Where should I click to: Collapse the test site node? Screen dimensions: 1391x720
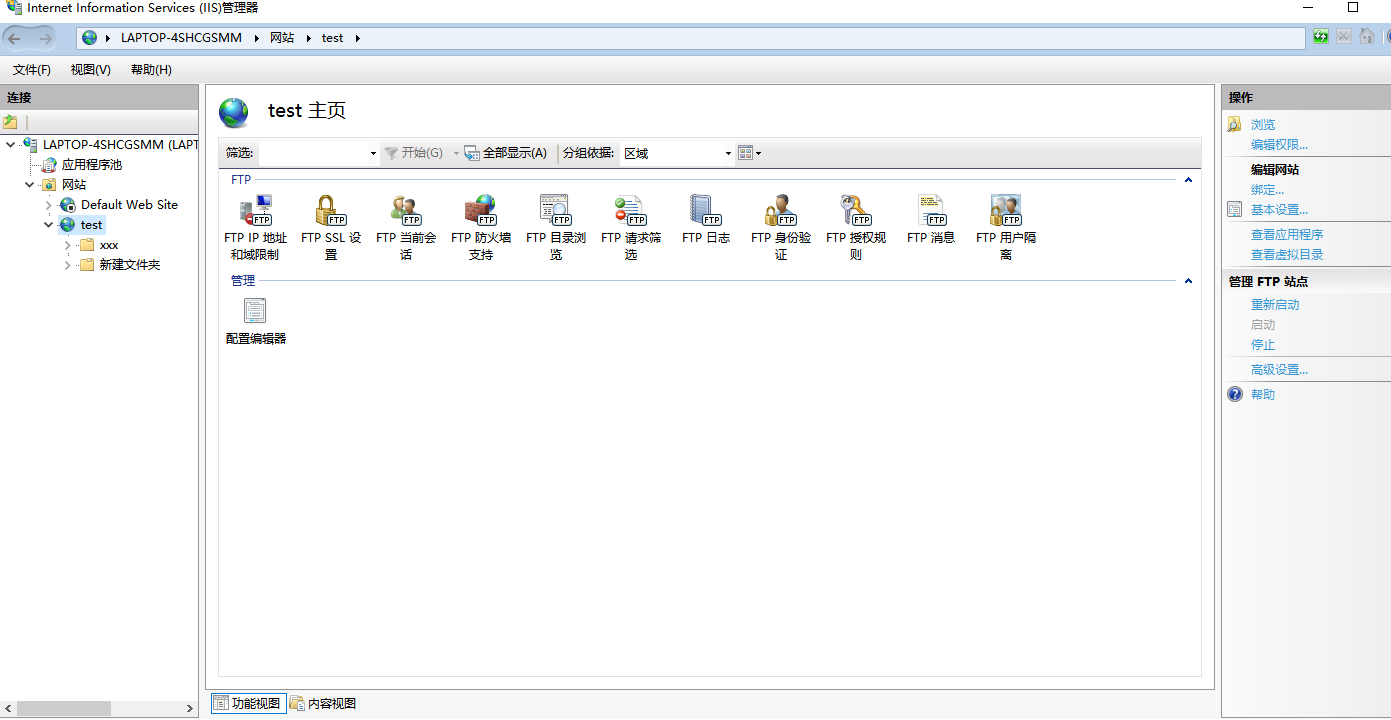click(48, 225)
